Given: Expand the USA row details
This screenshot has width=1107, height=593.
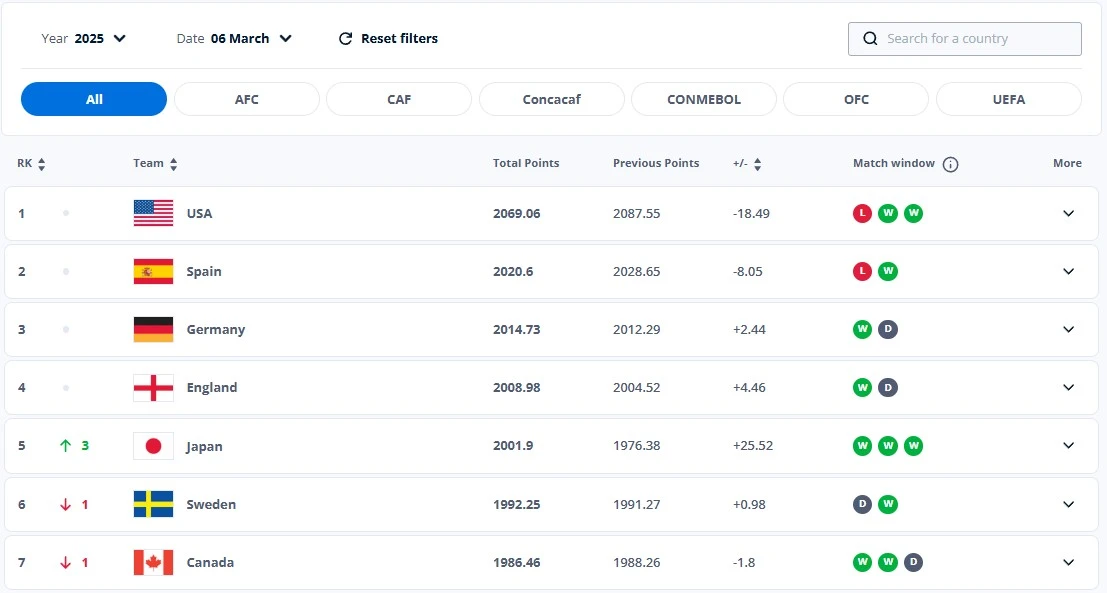Looking at the screenshot, I should [x=1068, y=213].
